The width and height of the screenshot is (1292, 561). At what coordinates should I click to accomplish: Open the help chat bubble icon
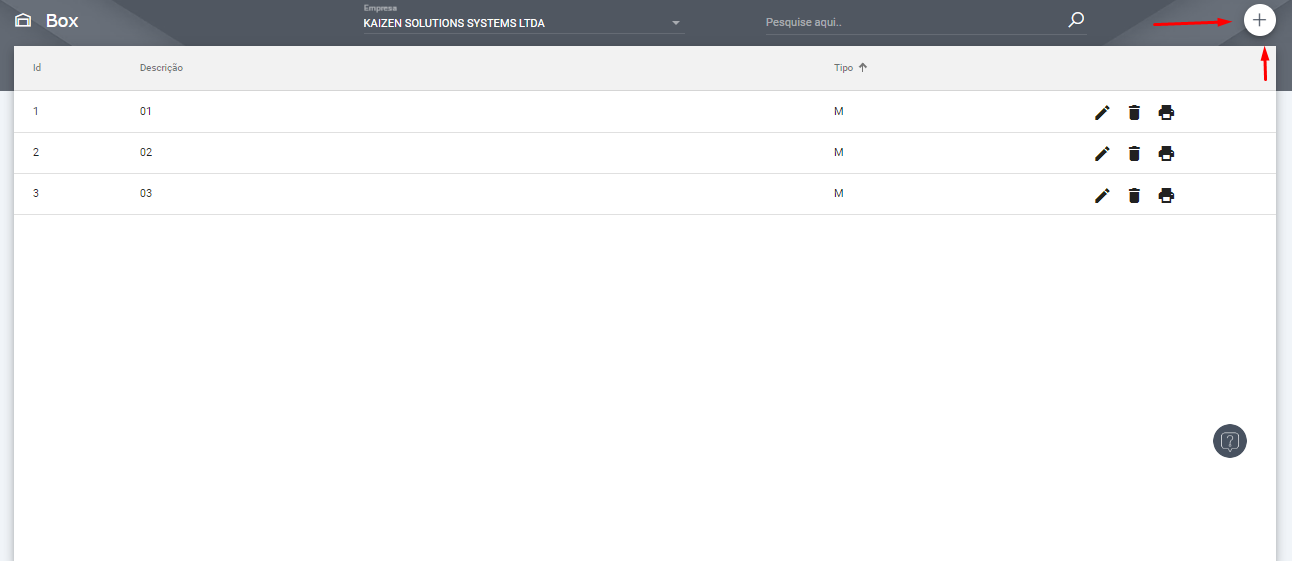click(1230, 440)
